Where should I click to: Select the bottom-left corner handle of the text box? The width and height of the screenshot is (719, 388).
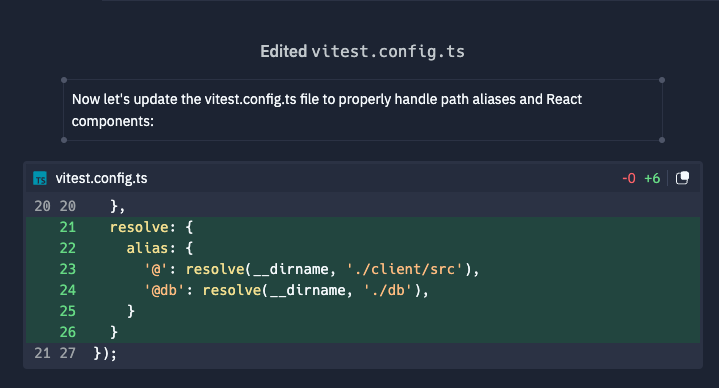(64, 140)
